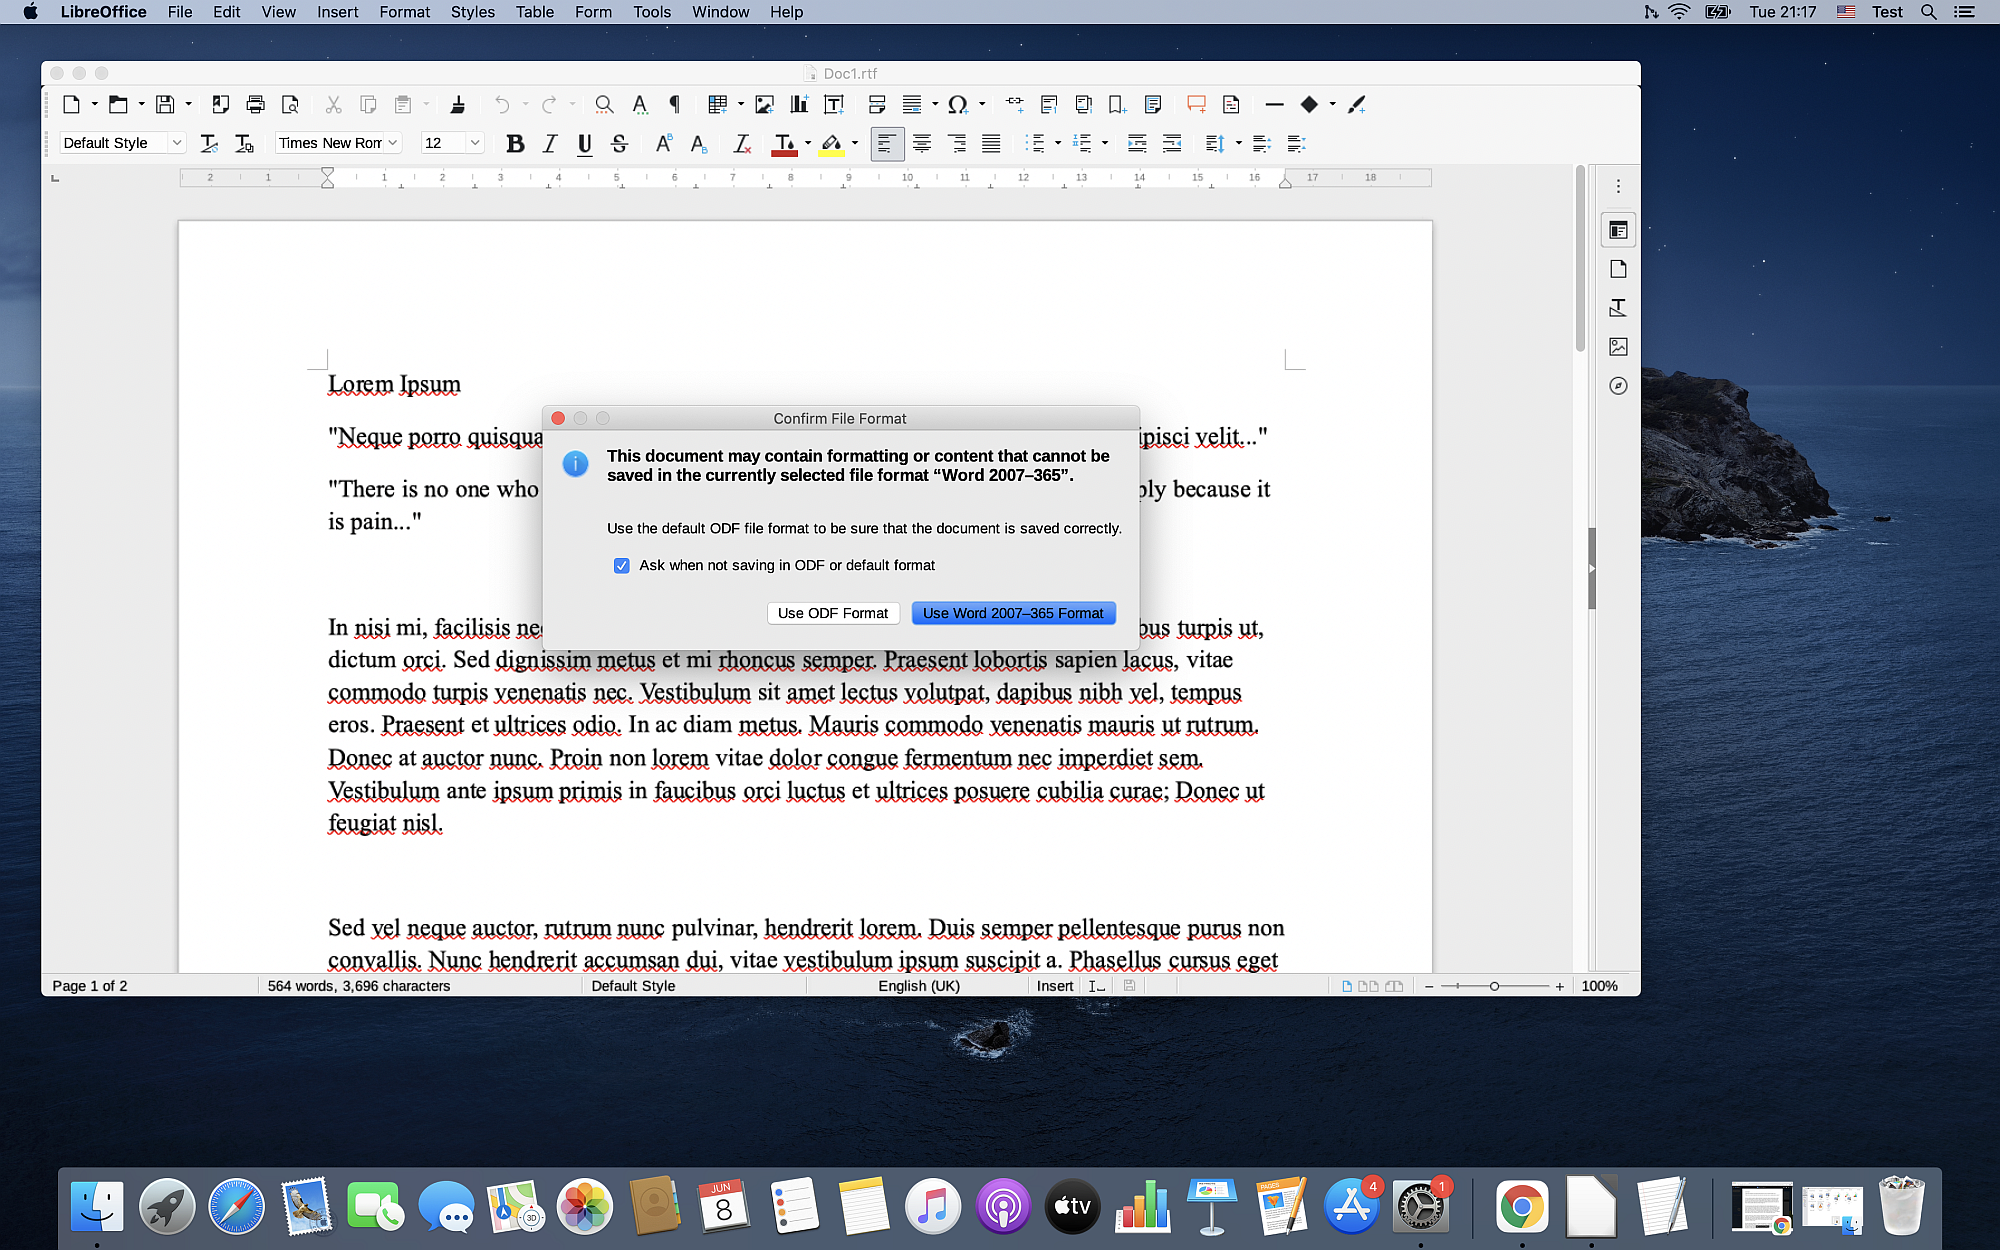The width and height of the screenshot is (2000, 1250).
Task: Click Use ODF Format button
Action: [x=832, y=612]
